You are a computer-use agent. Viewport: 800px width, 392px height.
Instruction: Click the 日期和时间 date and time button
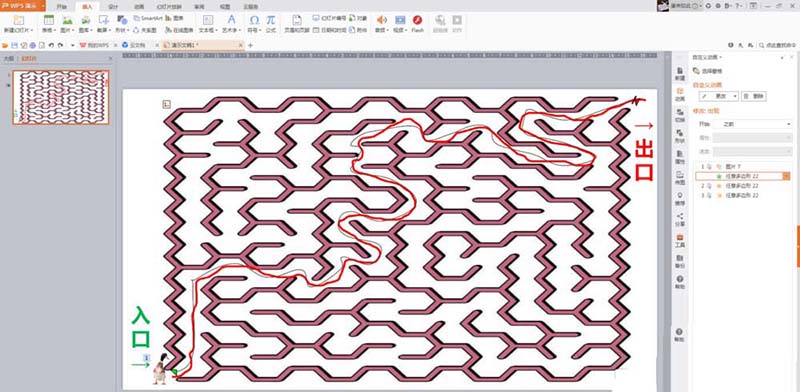pyautogui.click(x=329, y=30)
